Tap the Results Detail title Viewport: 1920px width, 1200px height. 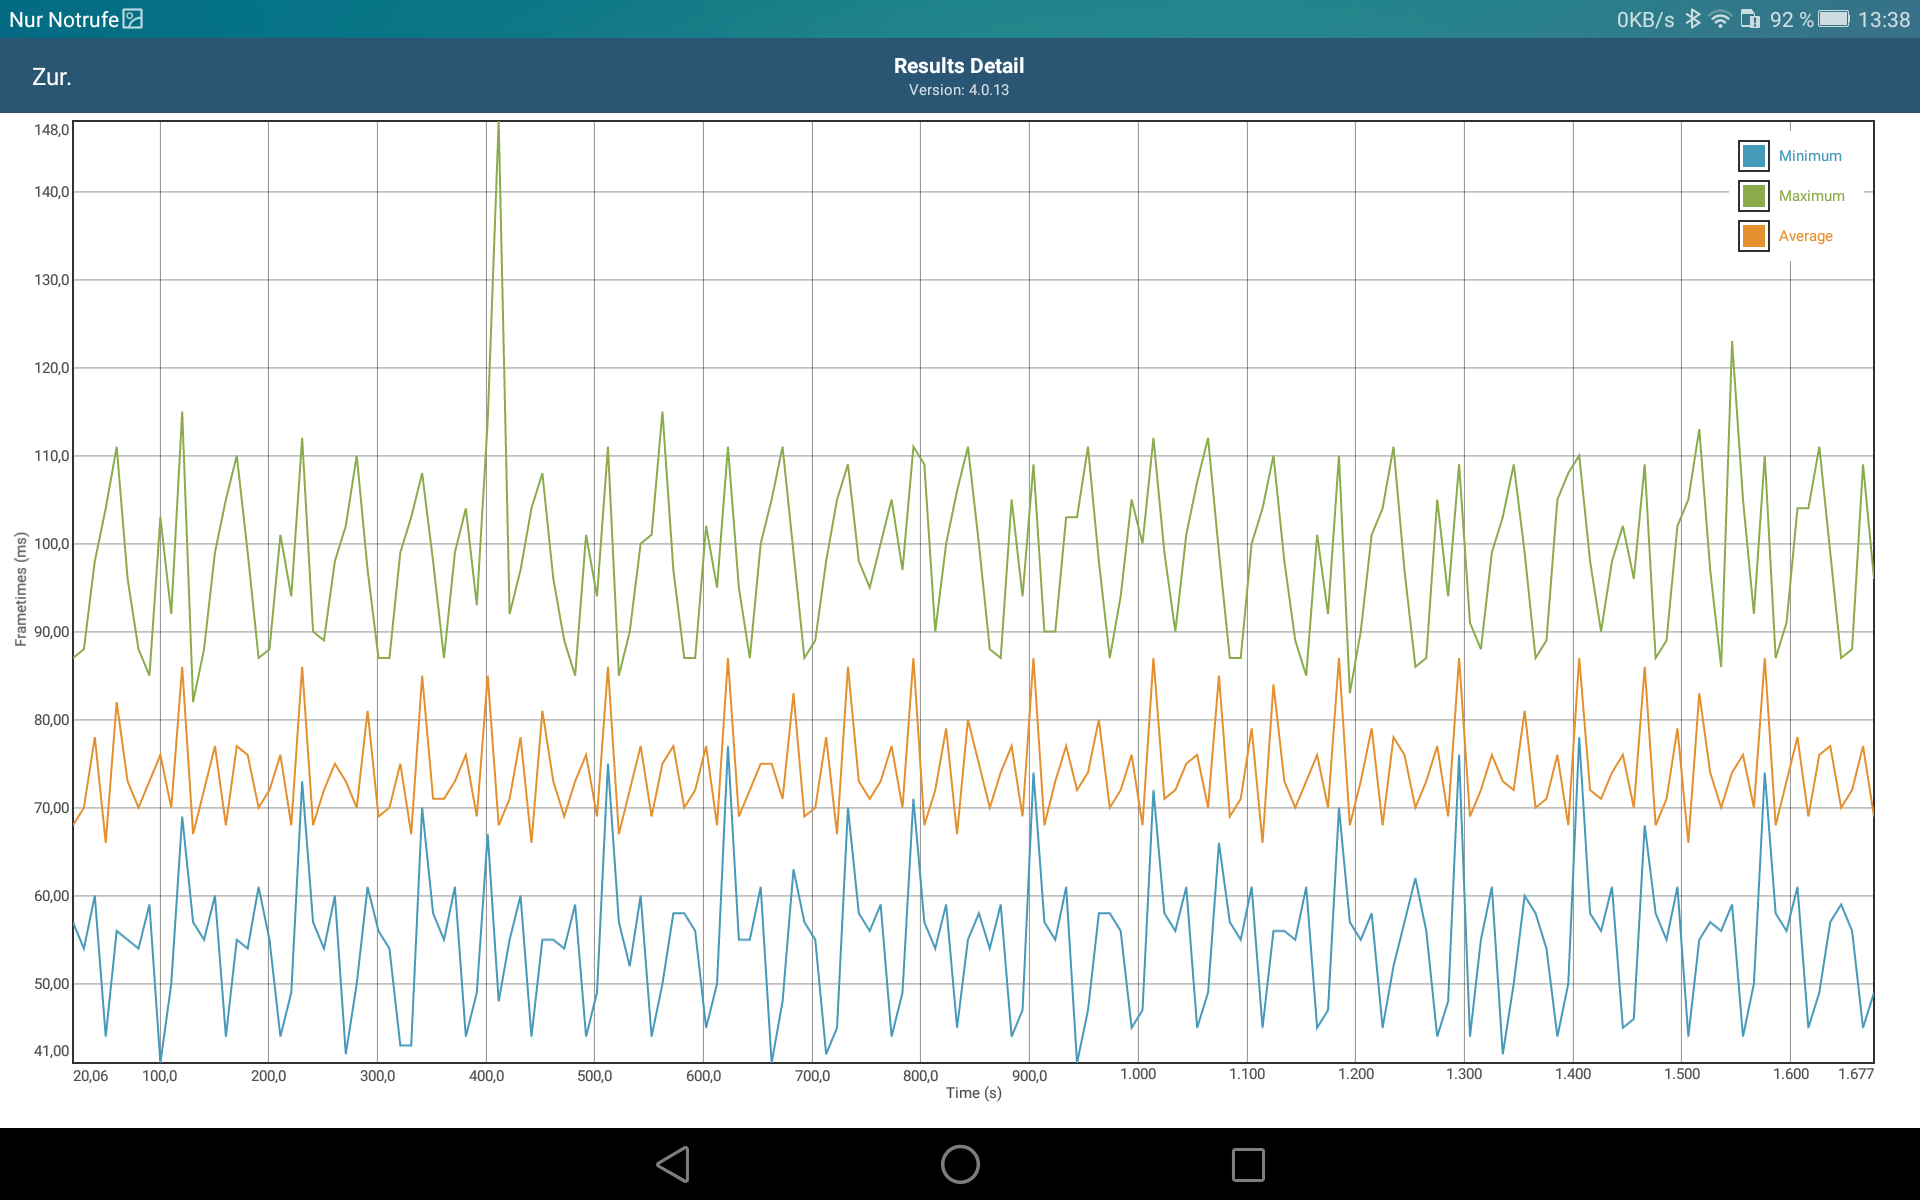[x=958, y=66]
